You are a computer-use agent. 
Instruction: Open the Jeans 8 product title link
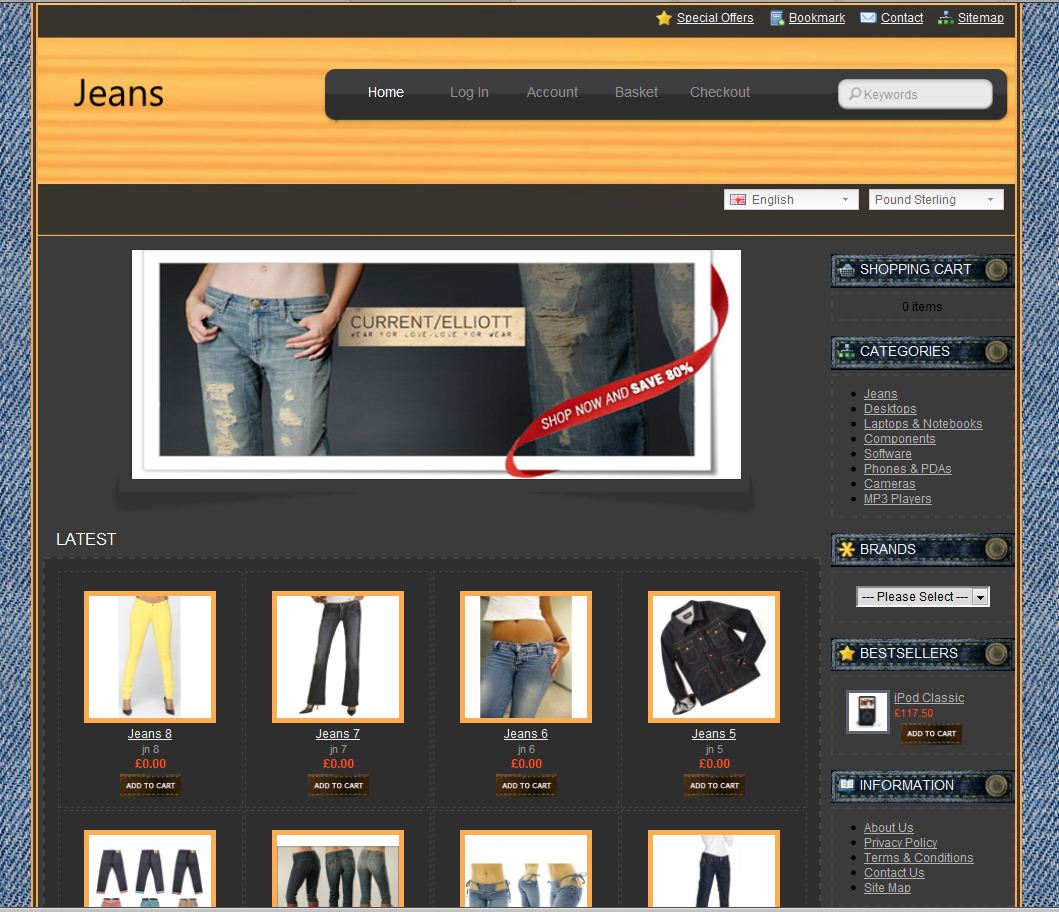(150, 734)
